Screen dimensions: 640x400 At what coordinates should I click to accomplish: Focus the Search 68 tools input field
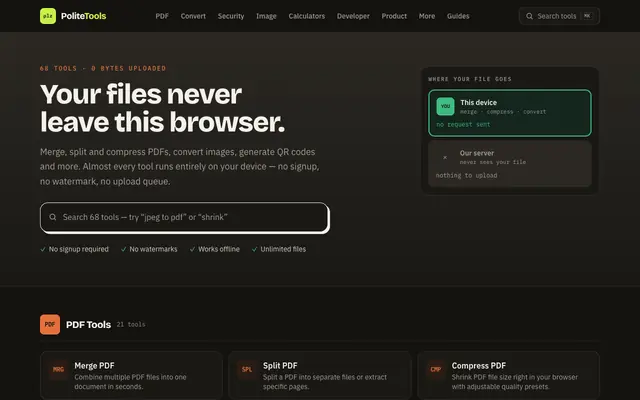tap(184, 217)
